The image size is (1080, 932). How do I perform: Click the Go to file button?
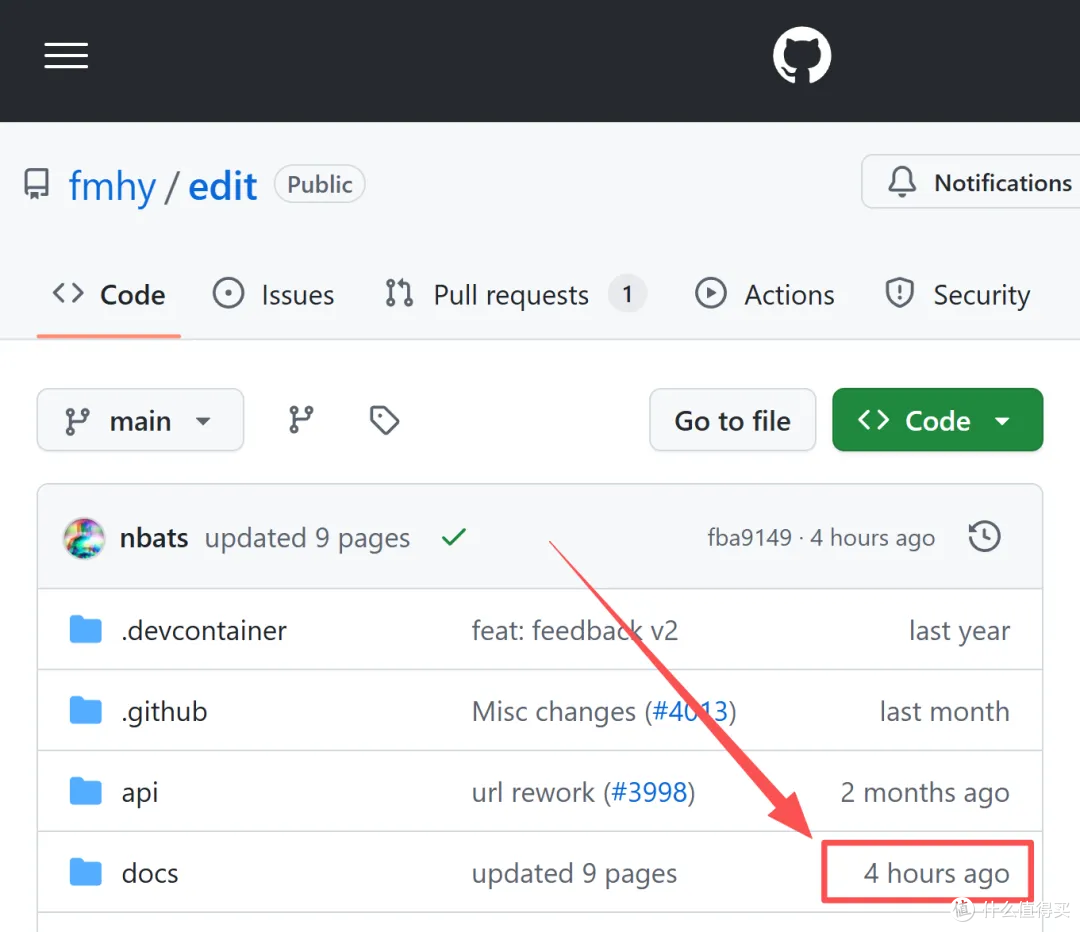click(x=733, y=420)
